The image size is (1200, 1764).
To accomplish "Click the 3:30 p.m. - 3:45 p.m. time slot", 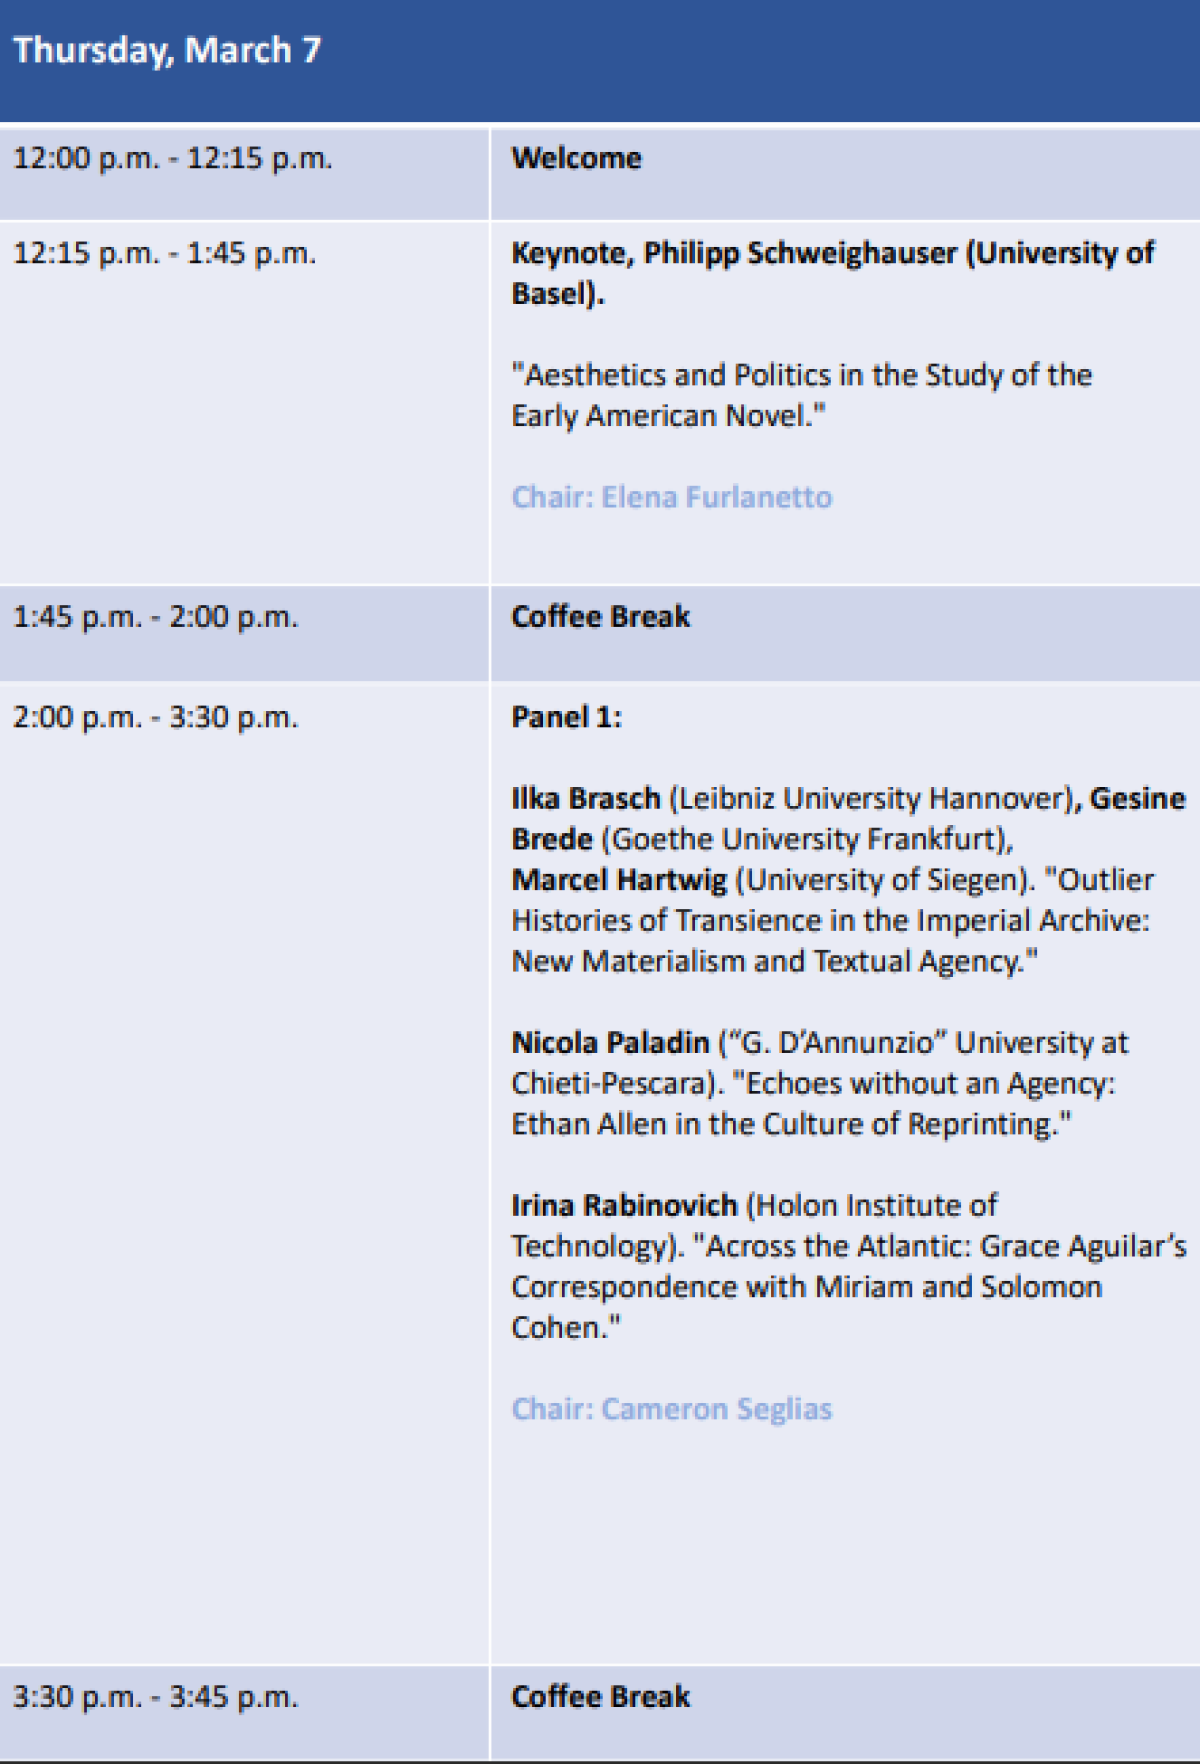I will click(x=155, y=1697).
